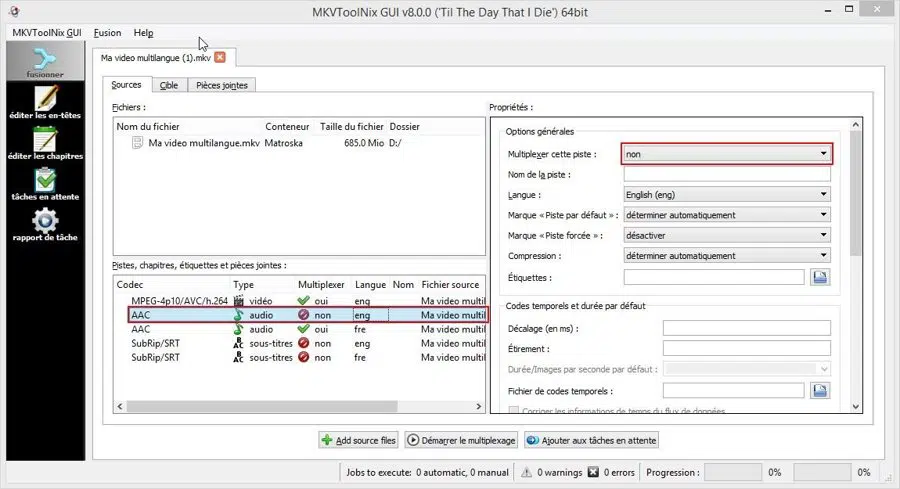The image size is (900, 489).
Task: Click the properties panel scroll up arrow
Action: tap(856, 125)
